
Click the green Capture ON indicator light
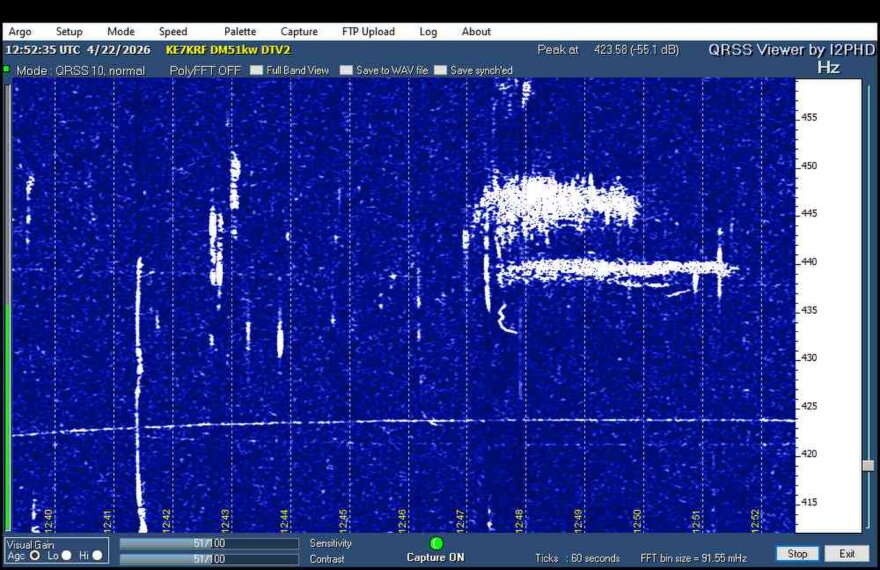(436, 543)
